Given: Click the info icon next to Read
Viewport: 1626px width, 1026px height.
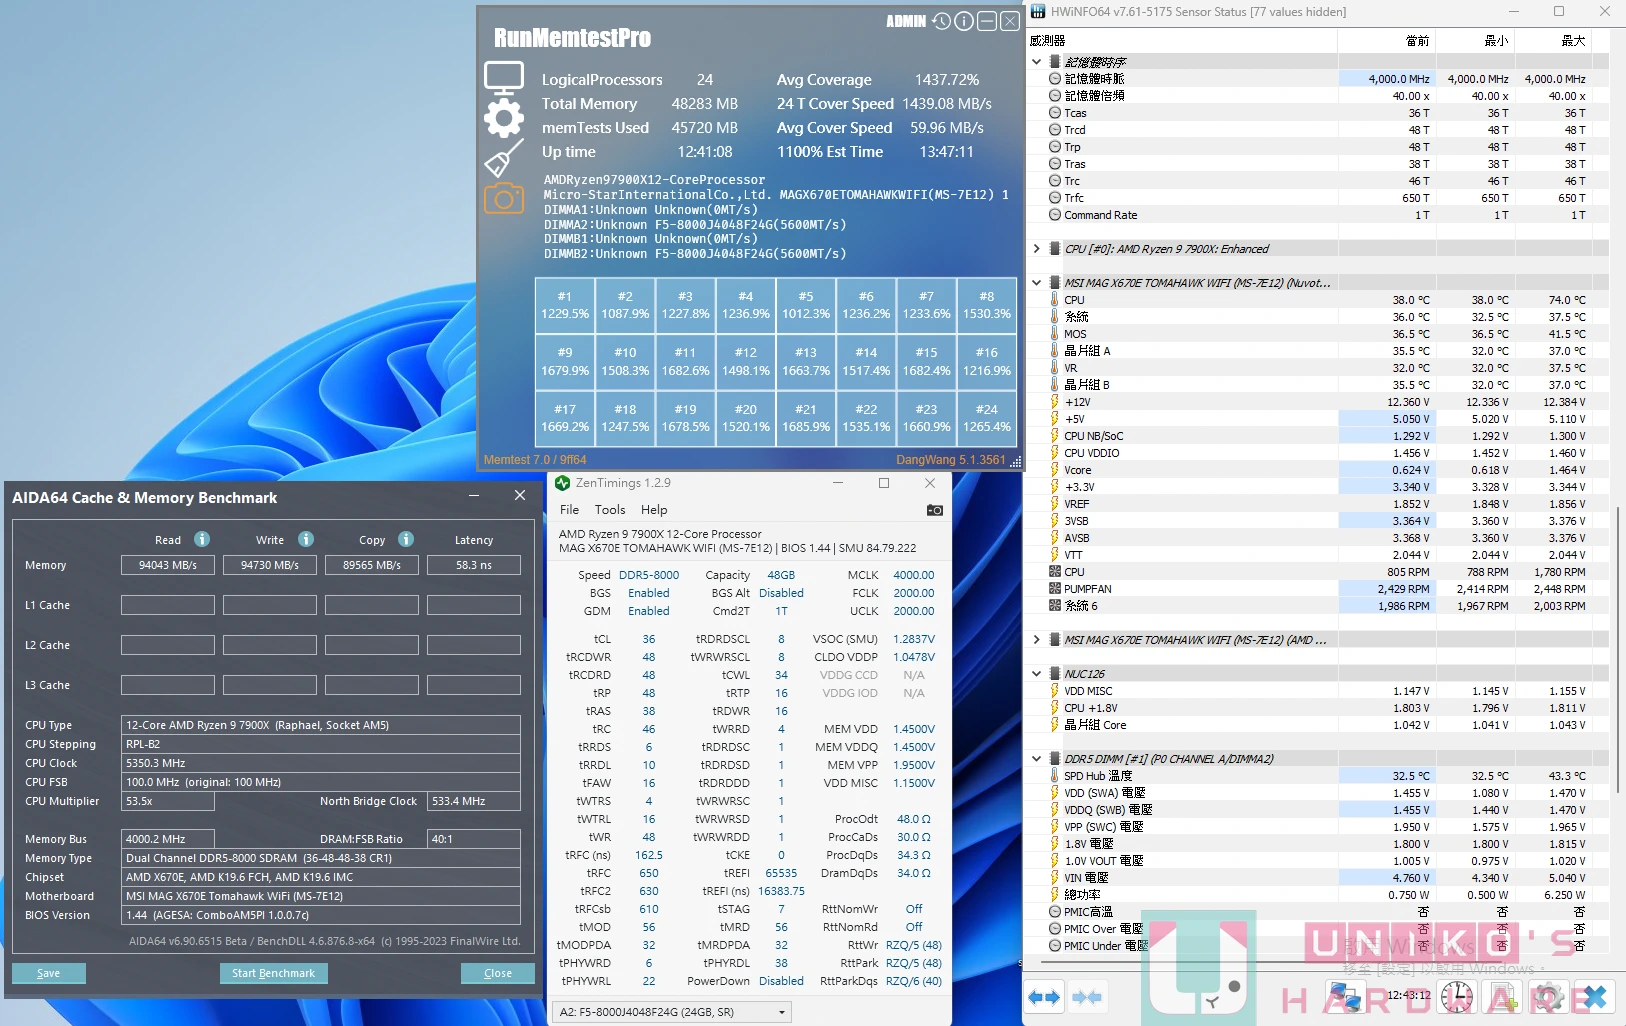Looking at the screenshot, I should [x=202, y=539].
